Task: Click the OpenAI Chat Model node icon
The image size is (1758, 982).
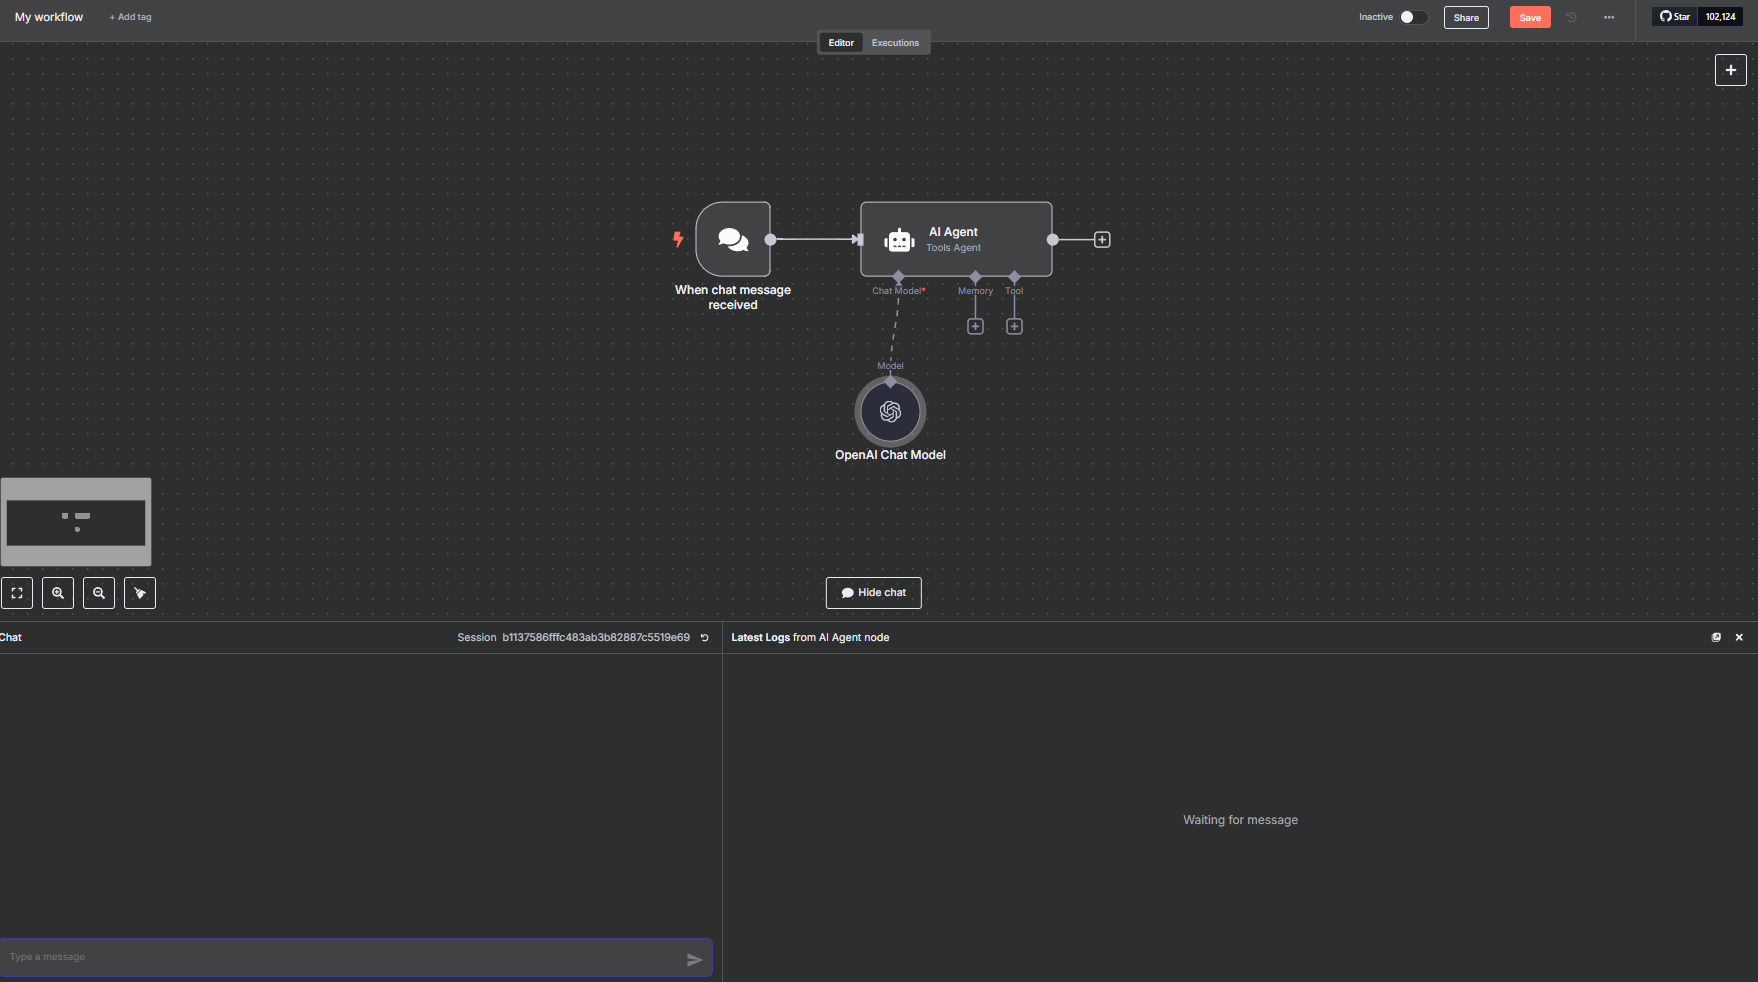Action: pos(890,412)
